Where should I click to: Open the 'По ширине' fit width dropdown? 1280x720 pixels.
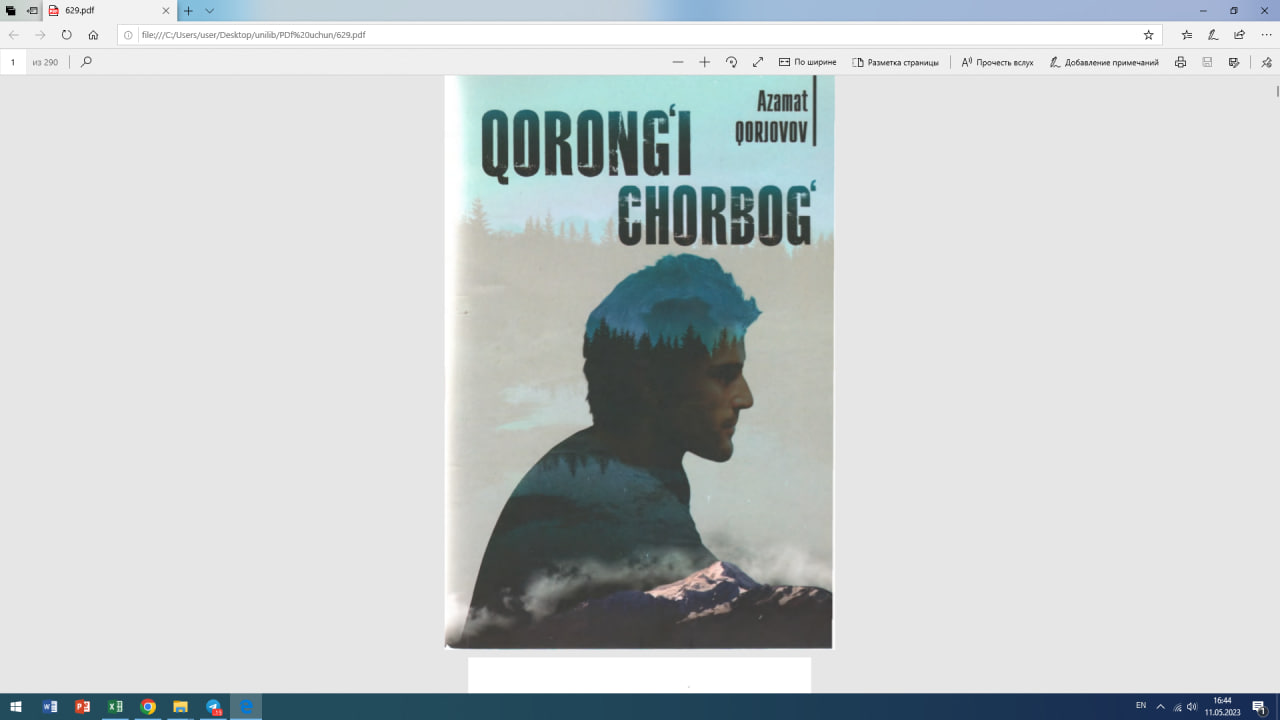(x=807, y=61)
